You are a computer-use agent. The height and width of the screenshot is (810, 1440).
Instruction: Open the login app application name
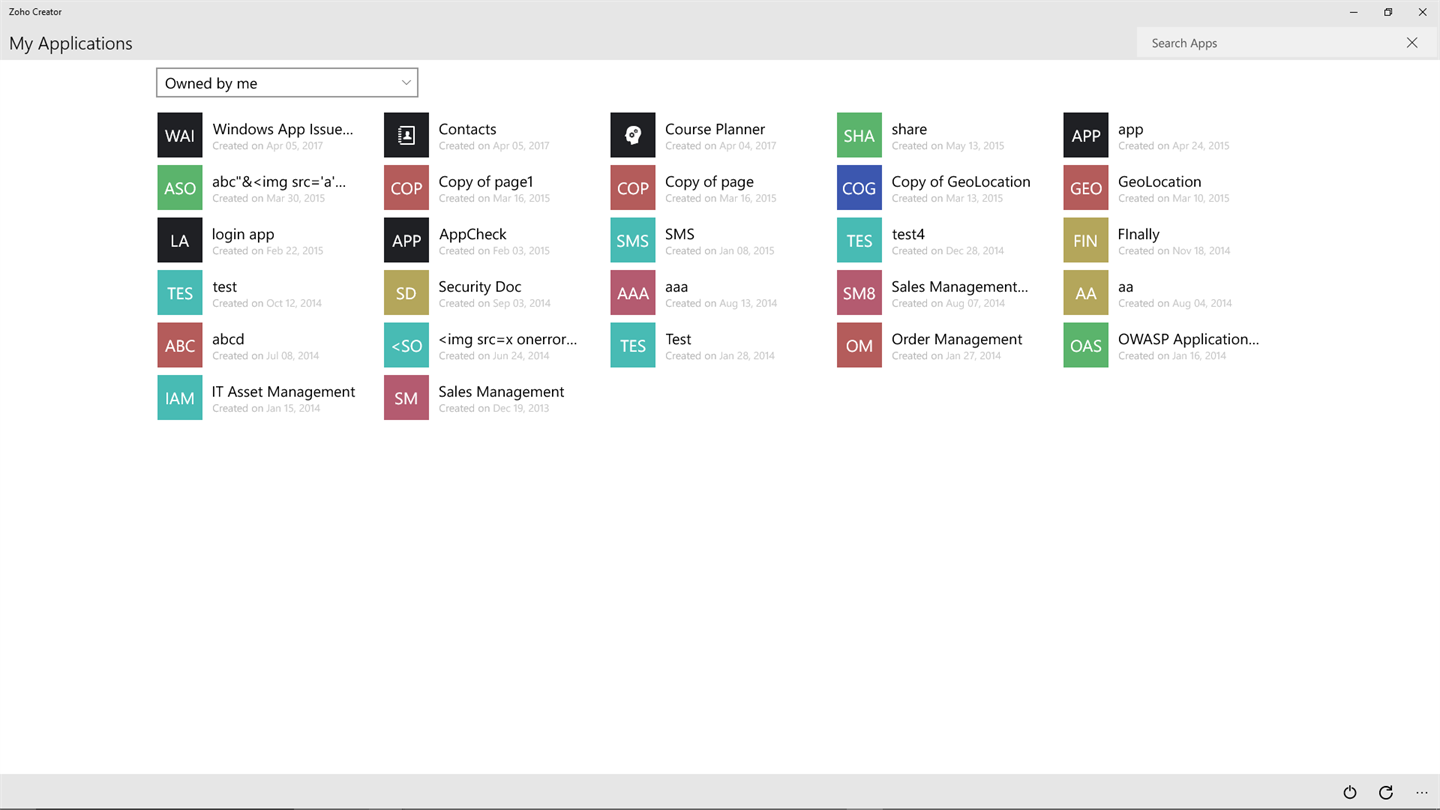(x=243, y=234)
